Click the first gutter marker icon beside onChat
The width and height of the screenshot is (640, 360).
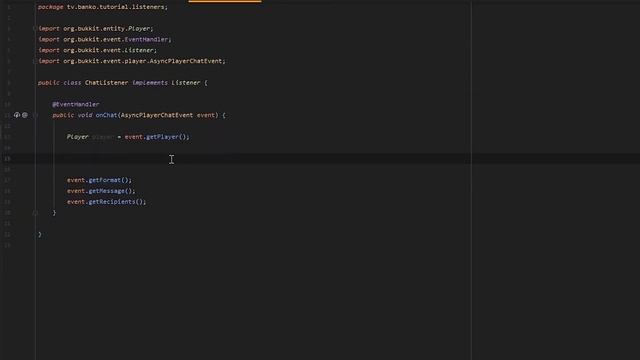pyautogui.click(x=17, y=115)
